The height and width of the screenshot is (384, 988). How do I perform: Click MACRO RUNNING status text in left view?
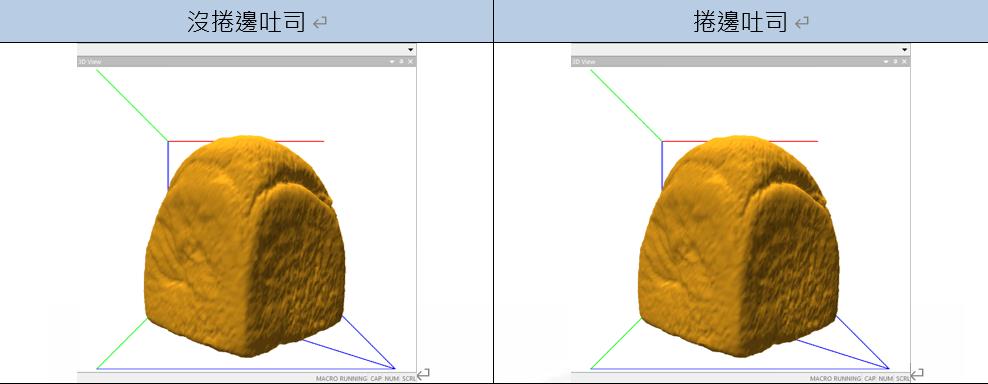coord(342,379)
